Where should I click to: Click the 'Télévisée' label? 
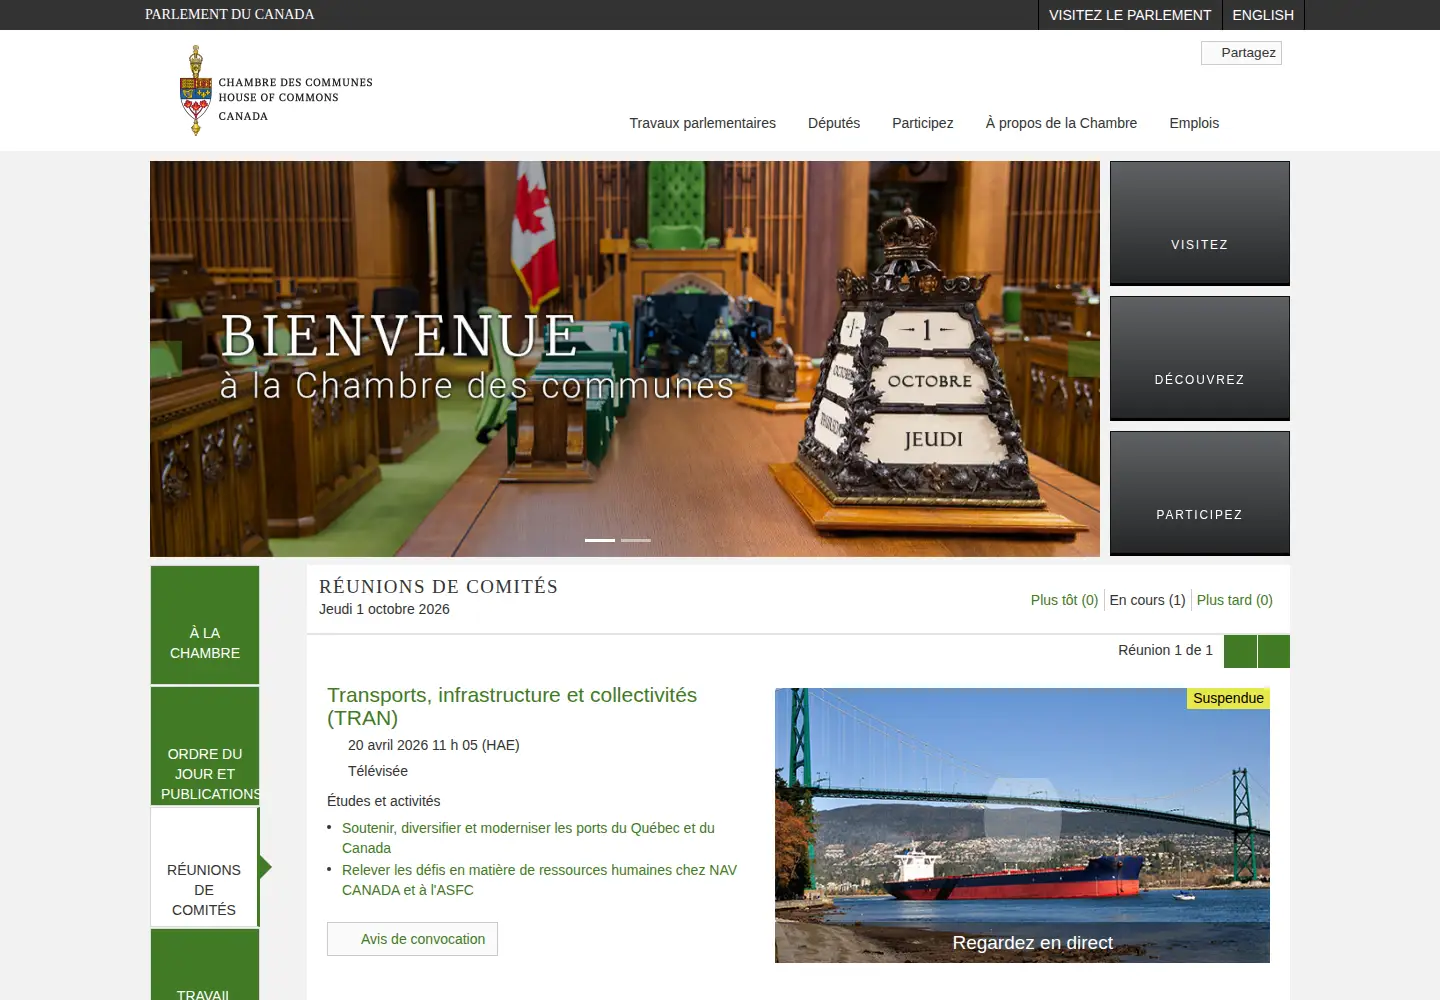[x=378, y=771]
